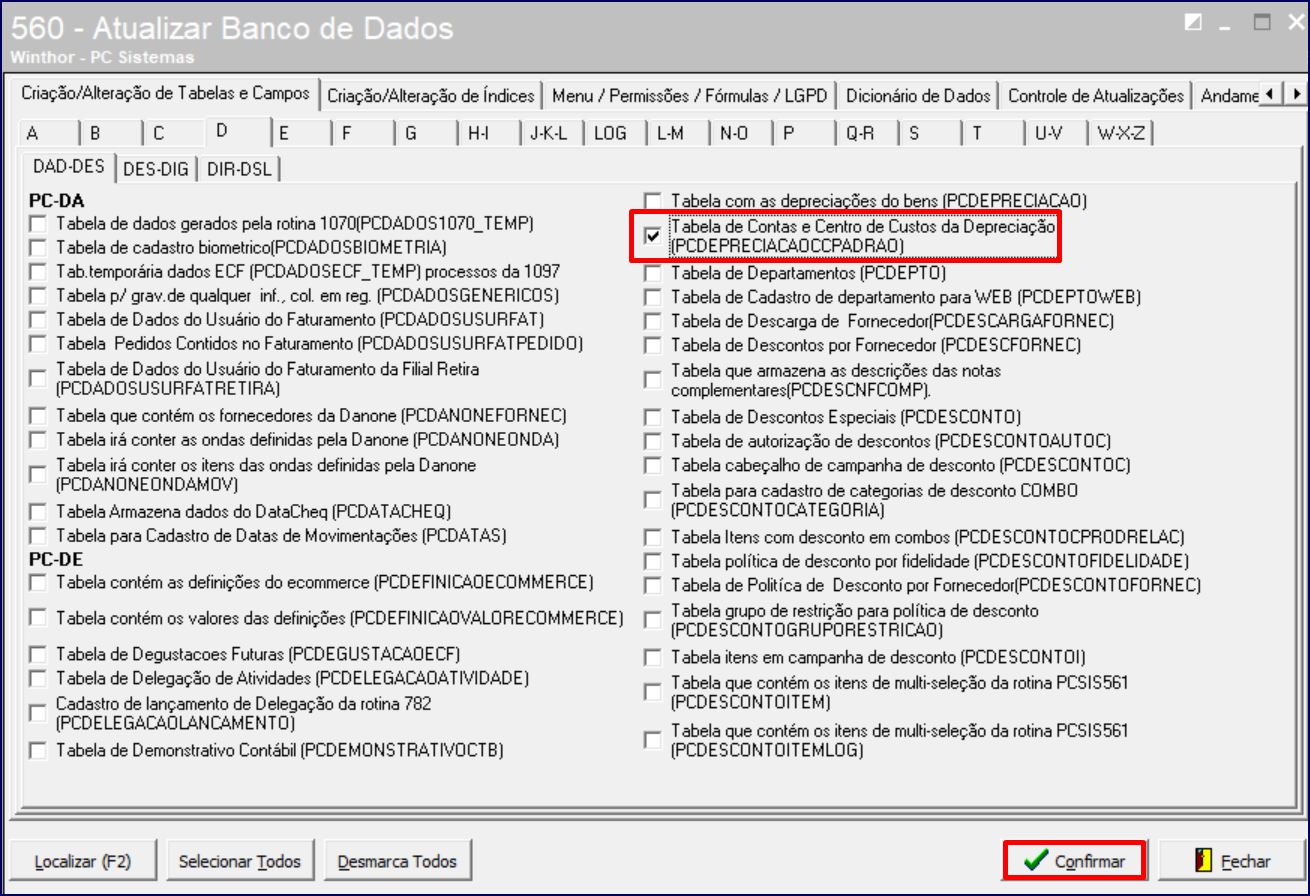Check PCDEPTOWEB table checkbox
Screen dimensions: 1310x896
(652, 297)
